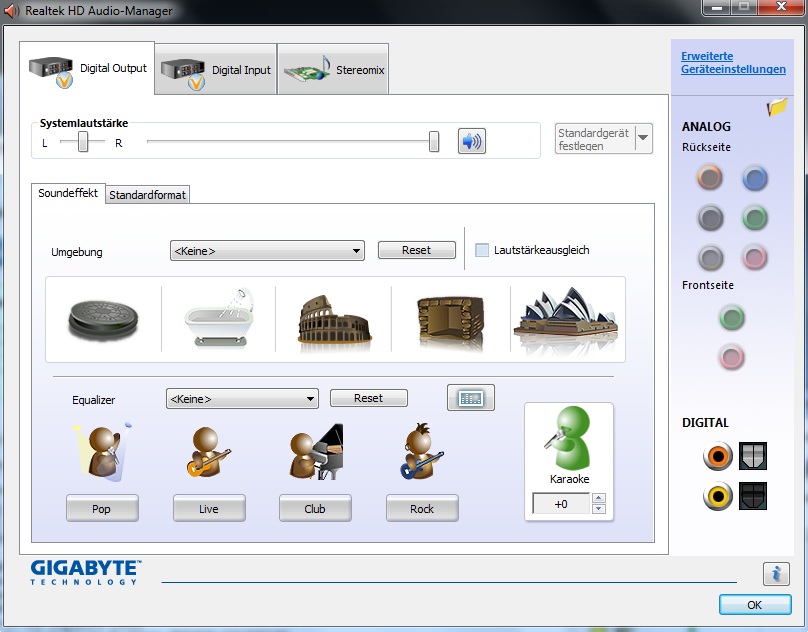The height and width of the screenshot is (632, 808).
Task: Open the yellow connector settings folder icon
Action: pos(777,107)
